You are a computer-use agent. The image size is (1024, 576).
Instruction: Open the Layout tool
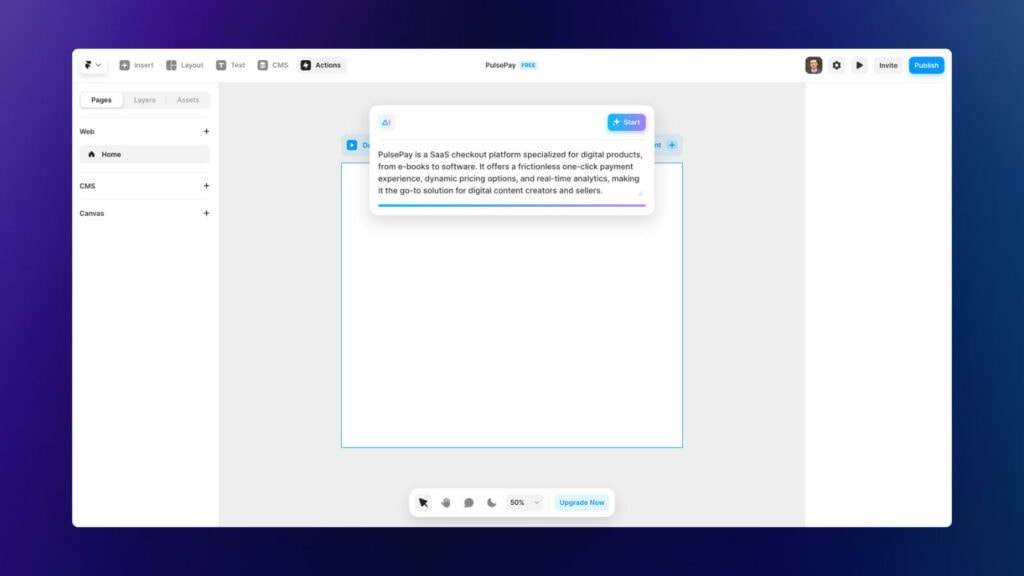click(170, 65)
